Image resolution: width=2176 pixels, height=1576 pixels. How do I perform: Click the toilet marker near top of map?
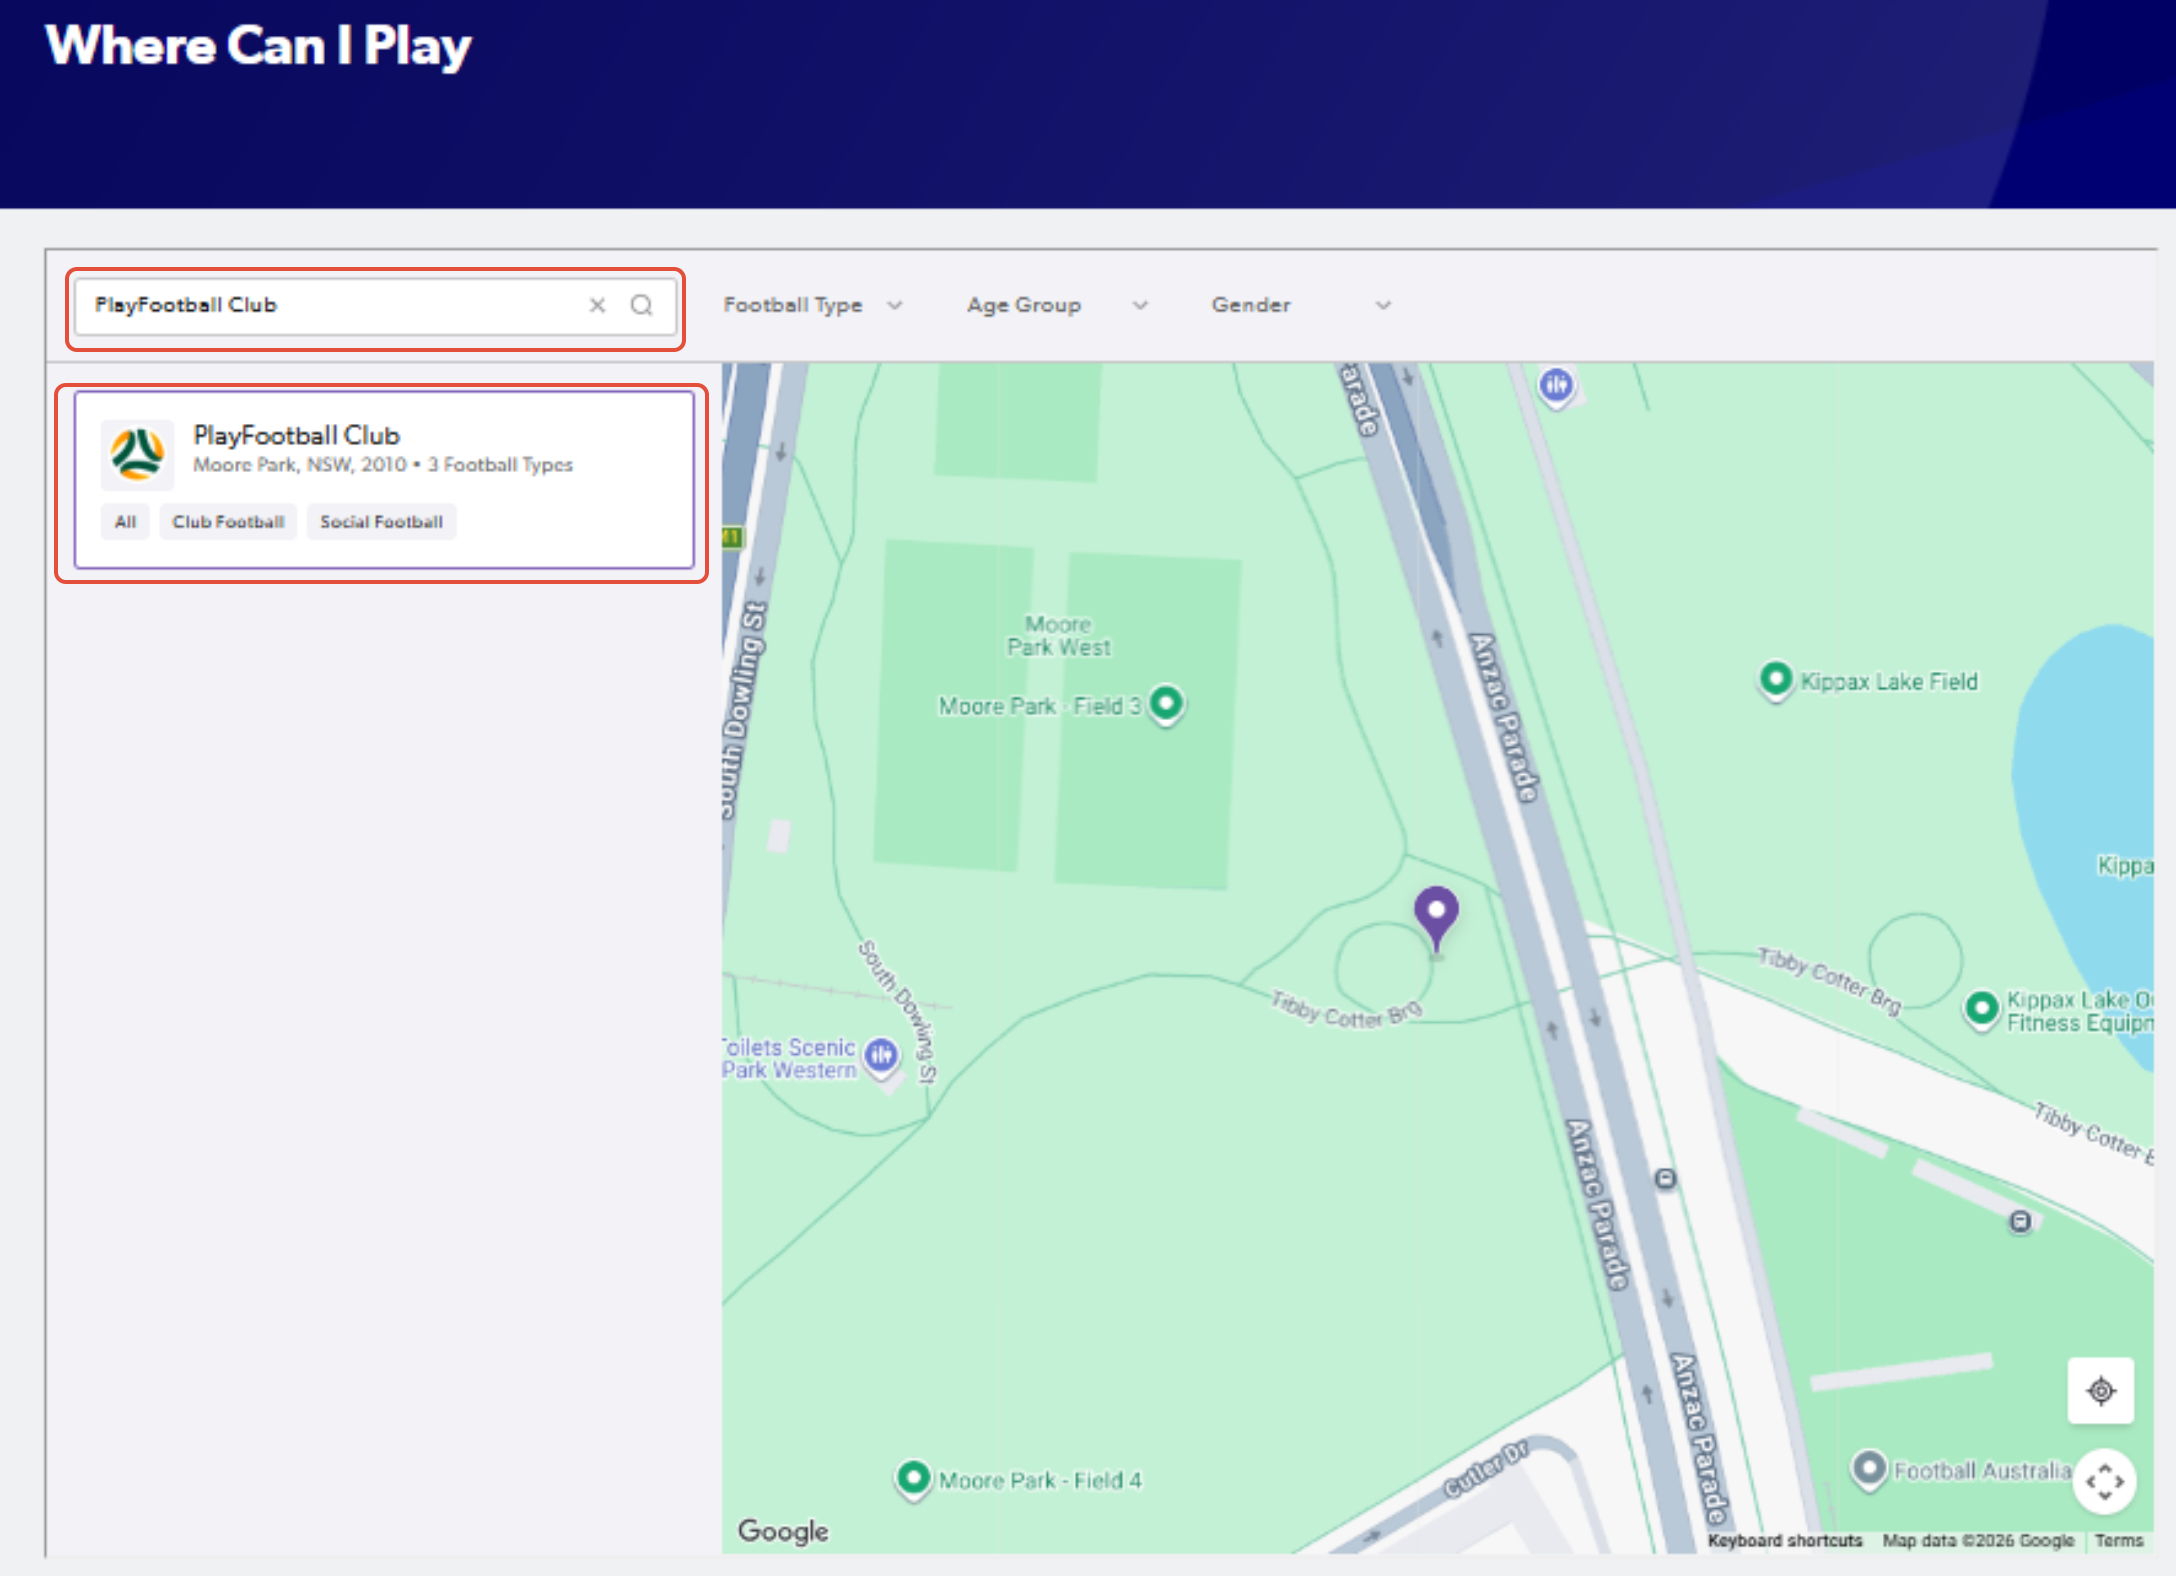1556,385
